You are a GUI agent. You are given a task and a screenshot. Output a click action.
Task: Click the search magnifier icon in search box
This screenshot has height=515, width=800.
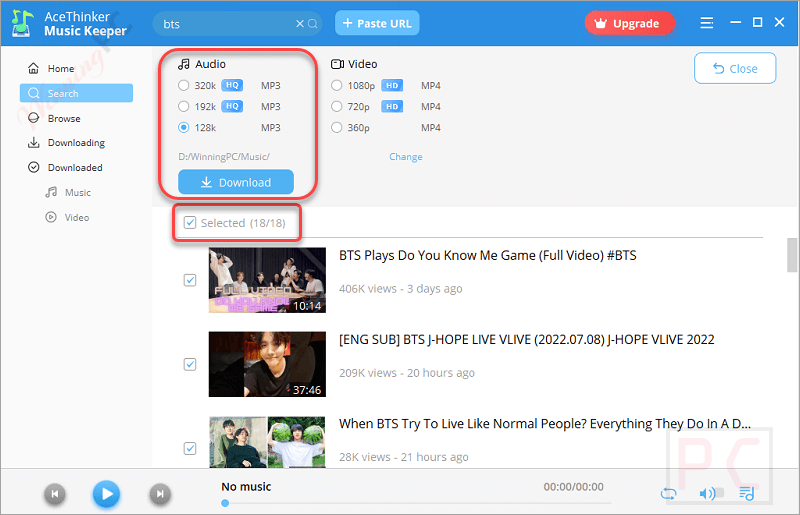coord(313,24)
